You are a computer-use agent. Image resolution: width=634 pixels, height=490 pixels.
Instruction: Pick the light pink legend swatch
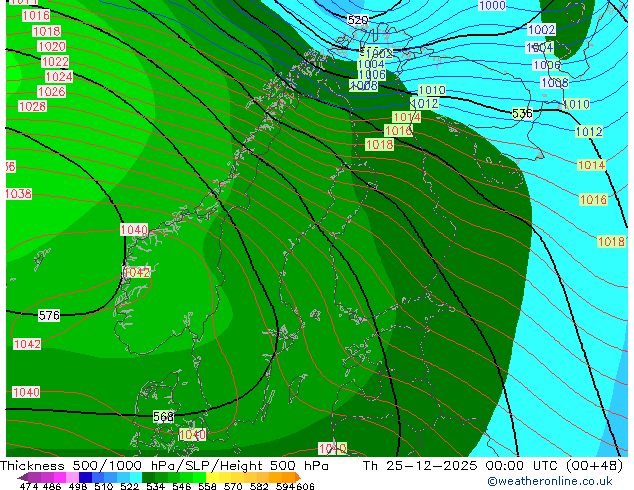[72, 477]
